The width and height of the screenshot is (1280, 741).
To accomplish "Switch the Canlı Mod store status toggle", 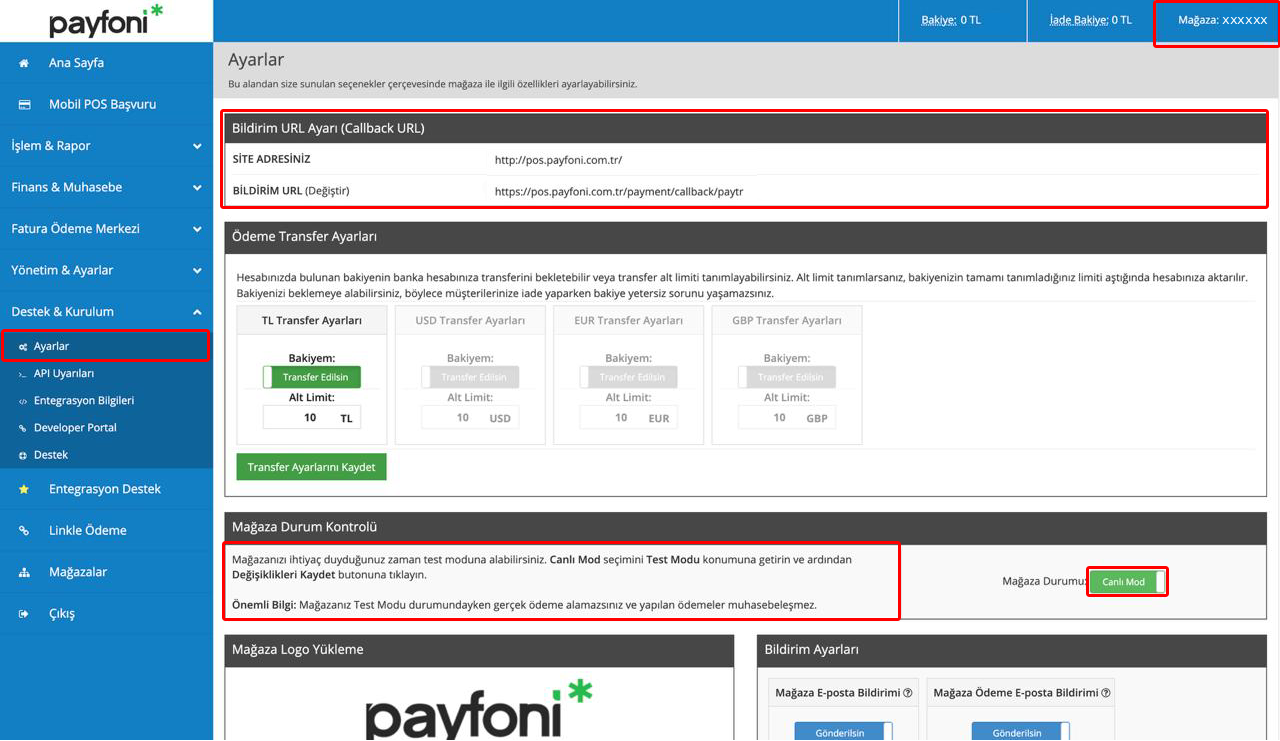I will tap(1127, 581).
